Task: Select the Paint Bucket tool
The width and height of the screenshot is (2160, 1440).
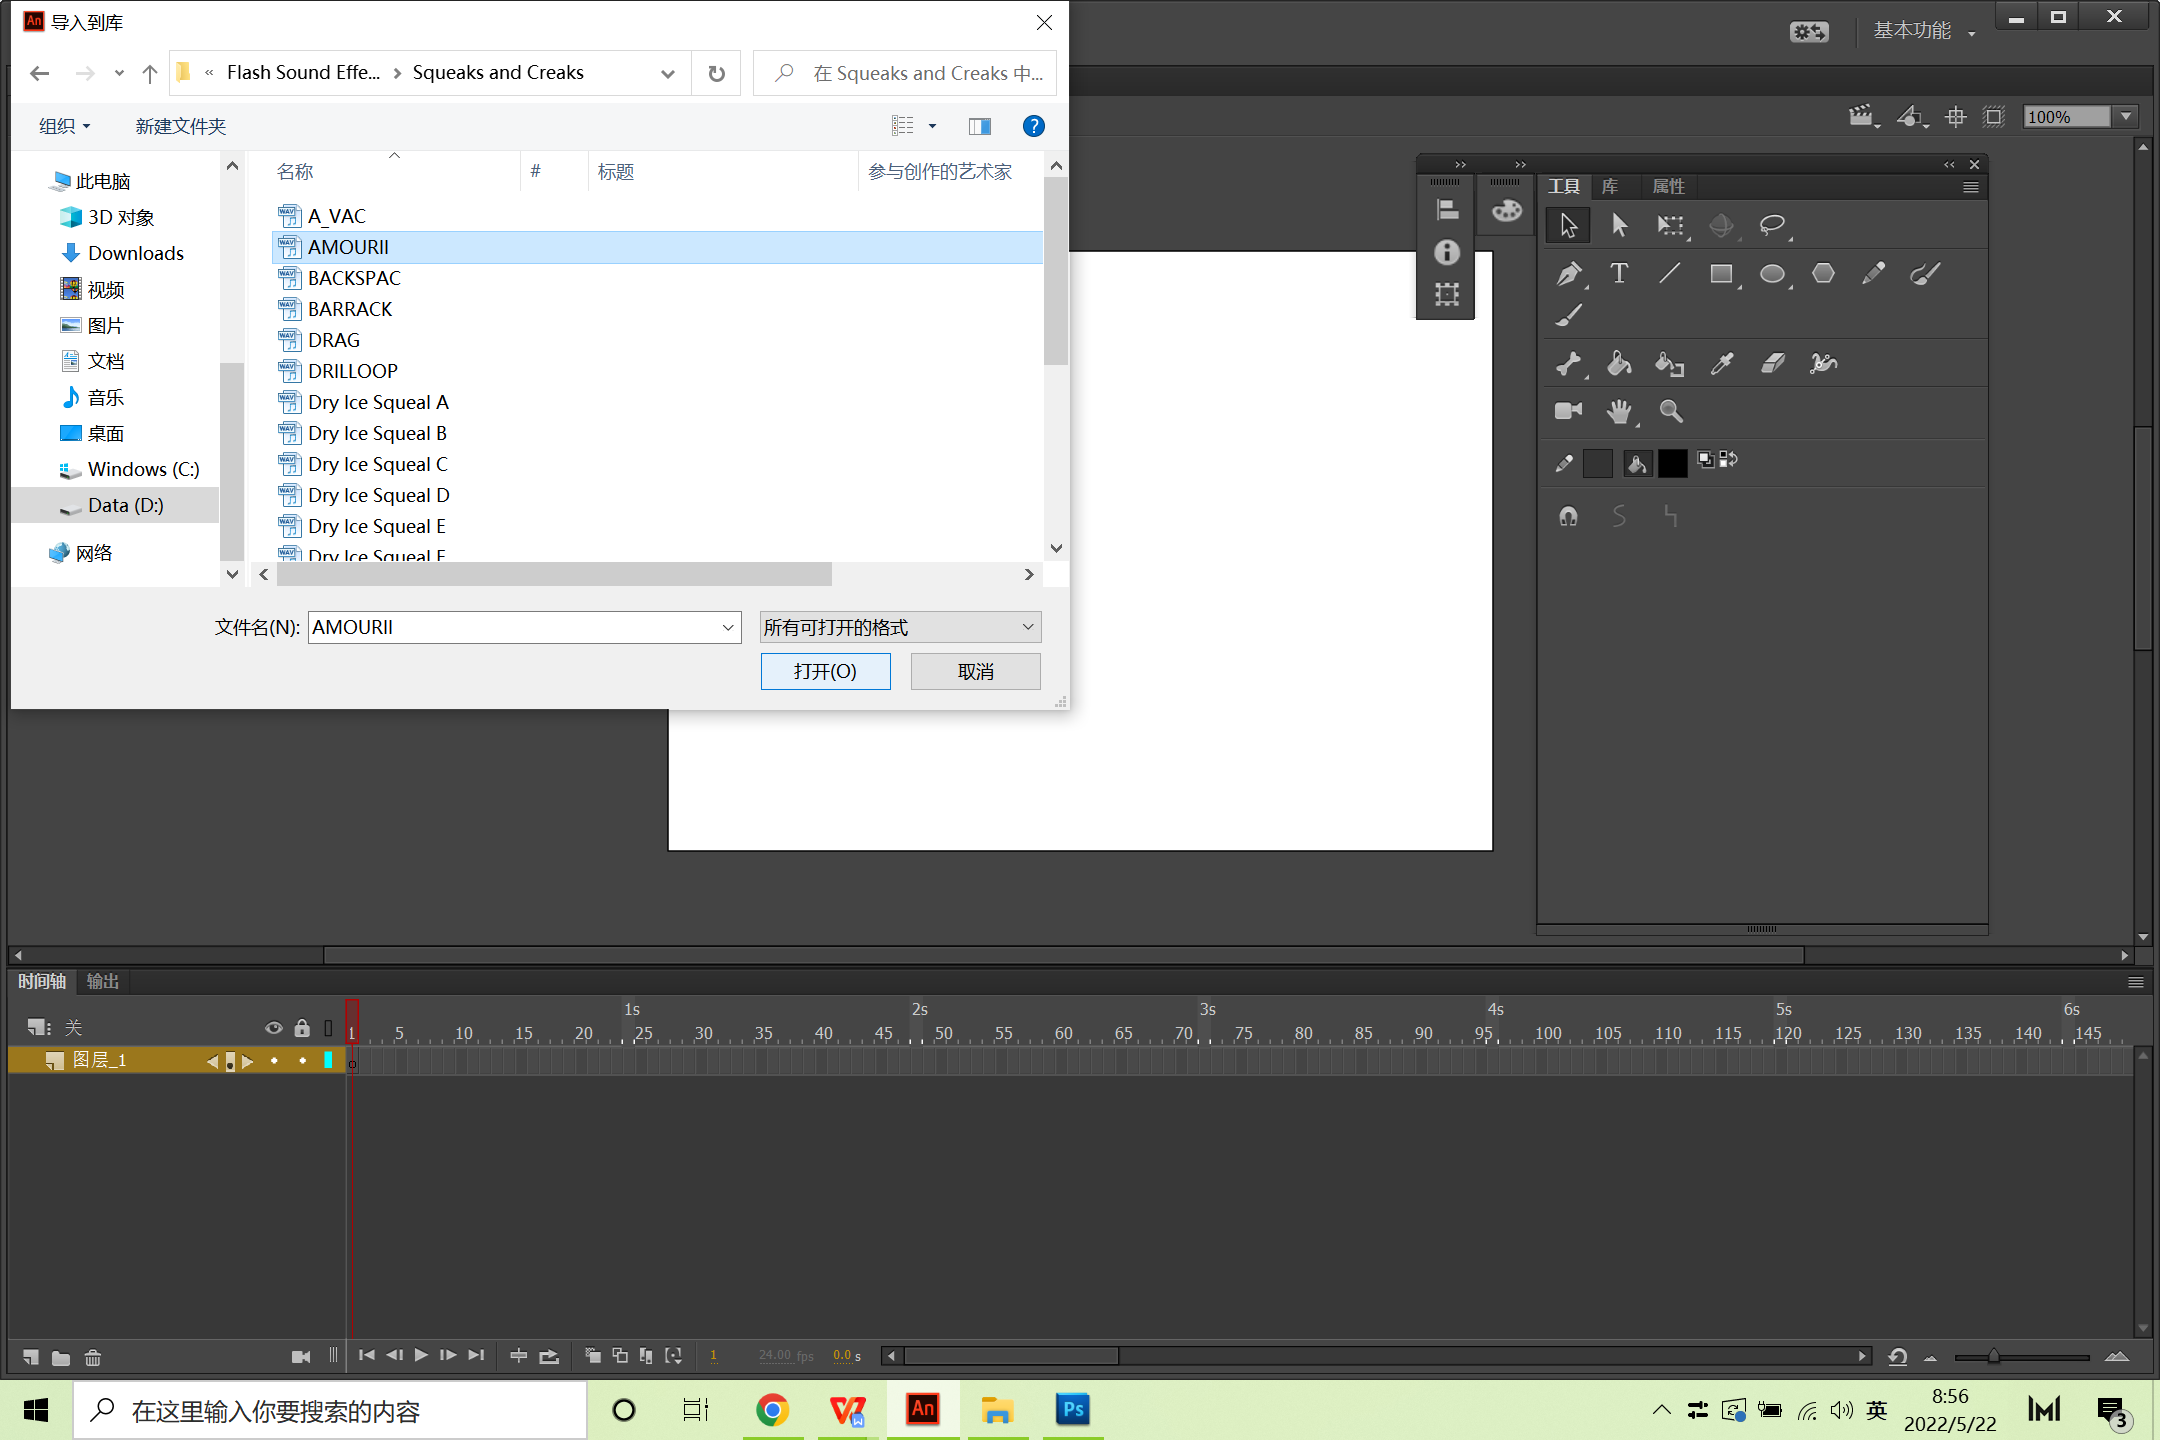Action: coord(1619,364)
